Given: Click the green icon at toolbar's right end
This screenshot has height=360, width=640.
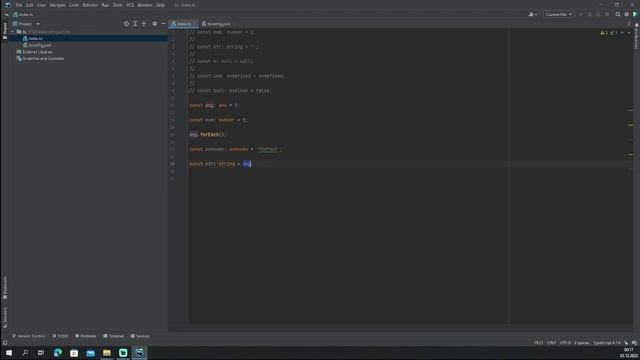Looking at the screenshot, I should 635,14.
